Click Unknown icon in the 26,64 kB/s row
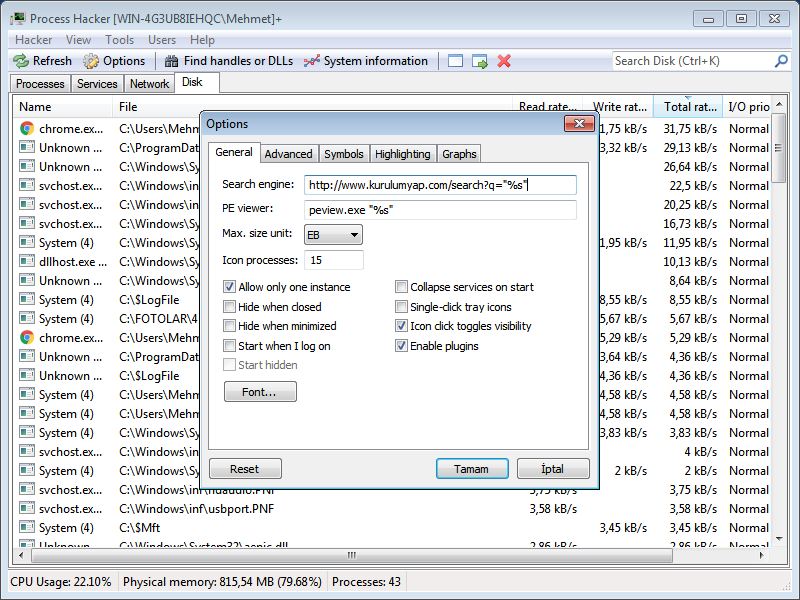 tap(27, 167)
